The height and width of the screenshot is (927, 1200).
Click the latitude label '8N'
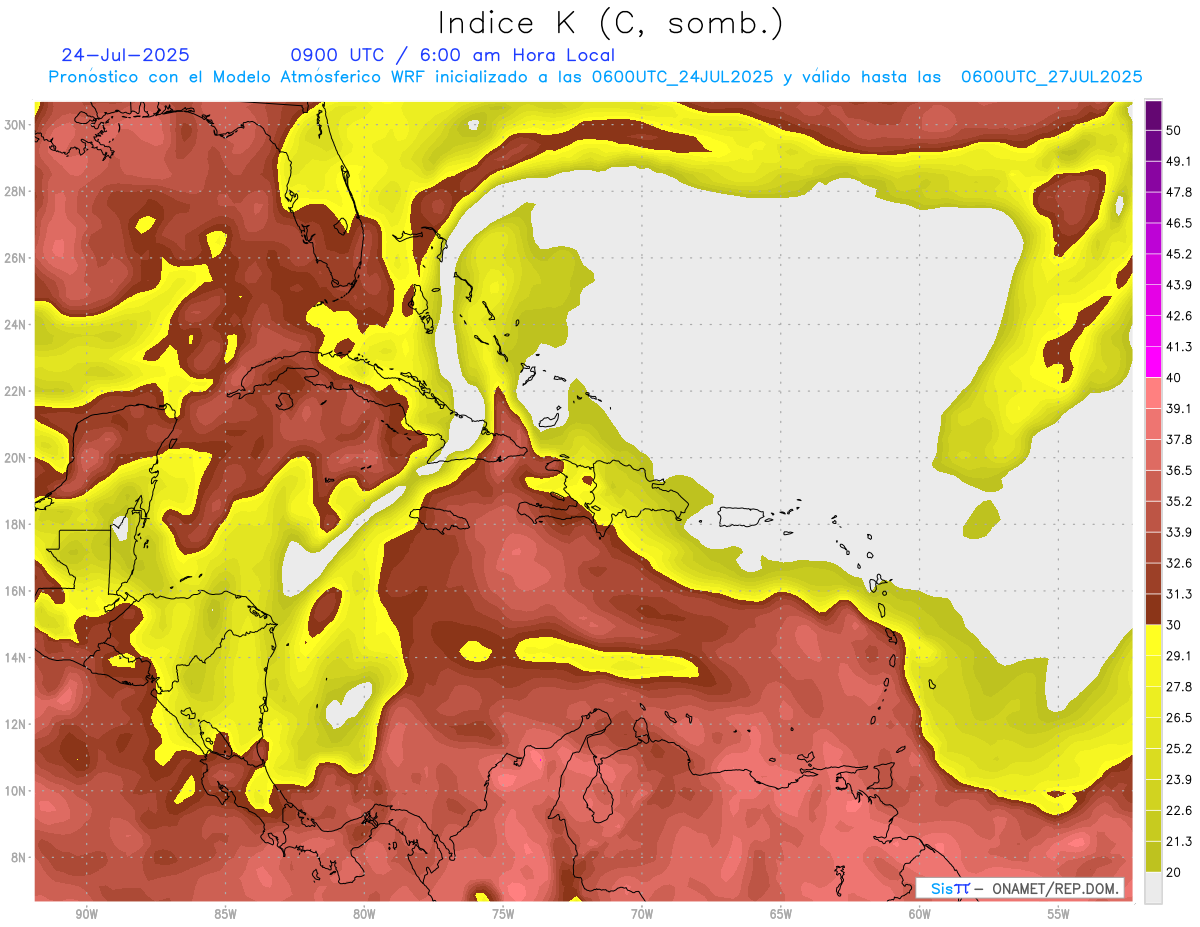18,858
